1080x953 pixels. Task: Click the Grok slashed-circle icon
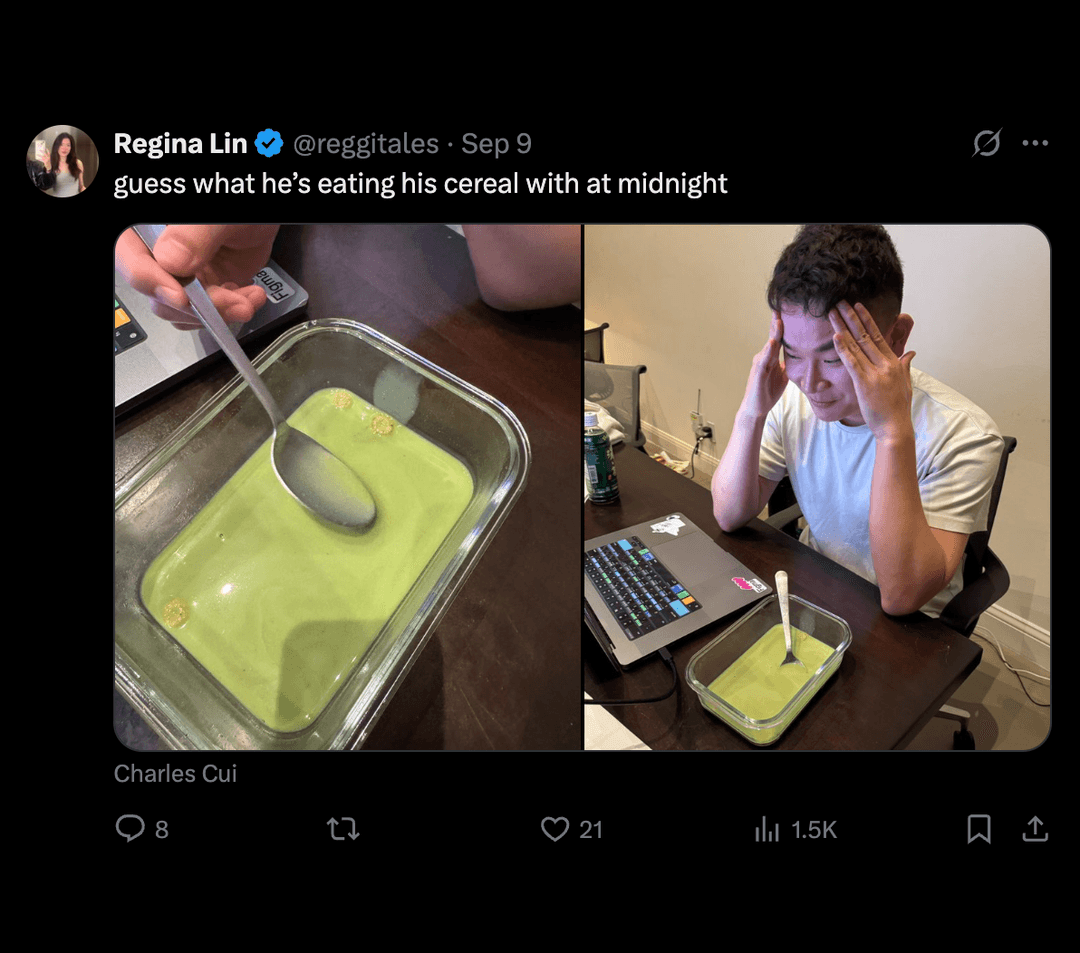986,144
